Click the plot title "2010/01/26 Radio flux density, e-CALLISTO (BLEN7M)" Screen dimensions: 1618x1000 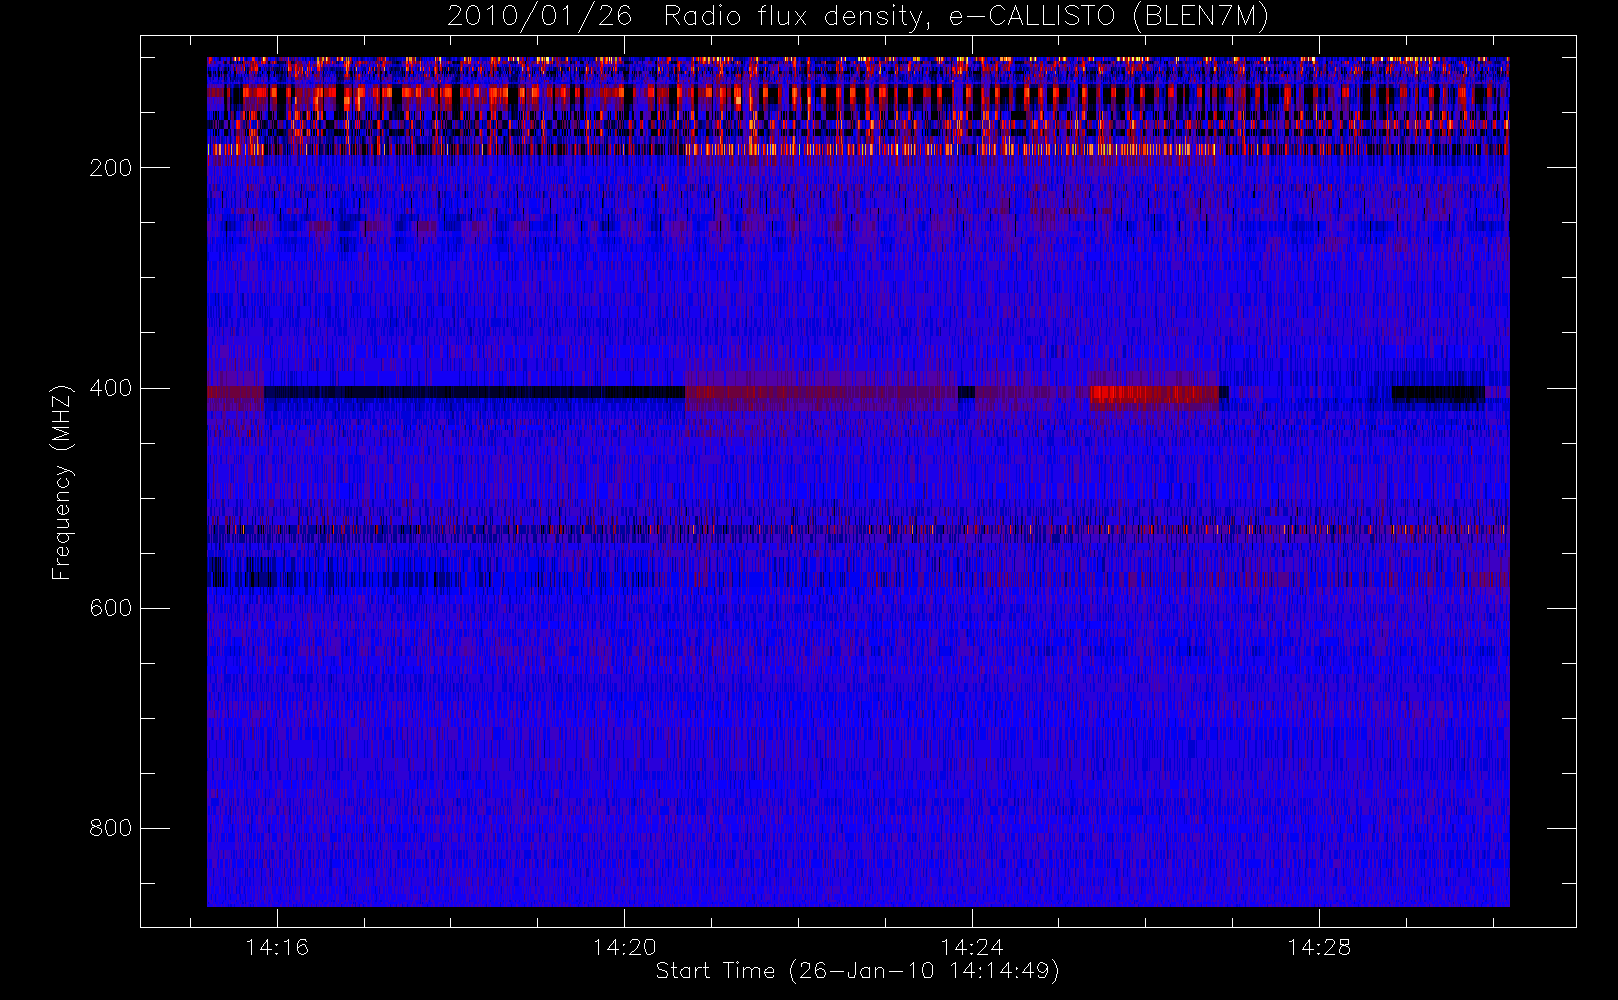click(858, 17)
